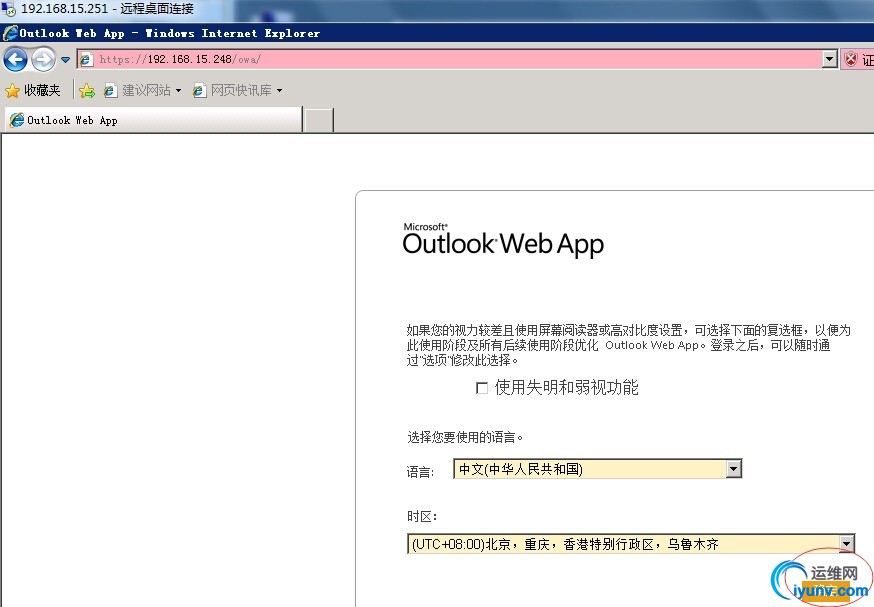Select the Outlook Web App browser tab
Image resolution: width=874 pixels, height=607 pixels.
point(154,120)
